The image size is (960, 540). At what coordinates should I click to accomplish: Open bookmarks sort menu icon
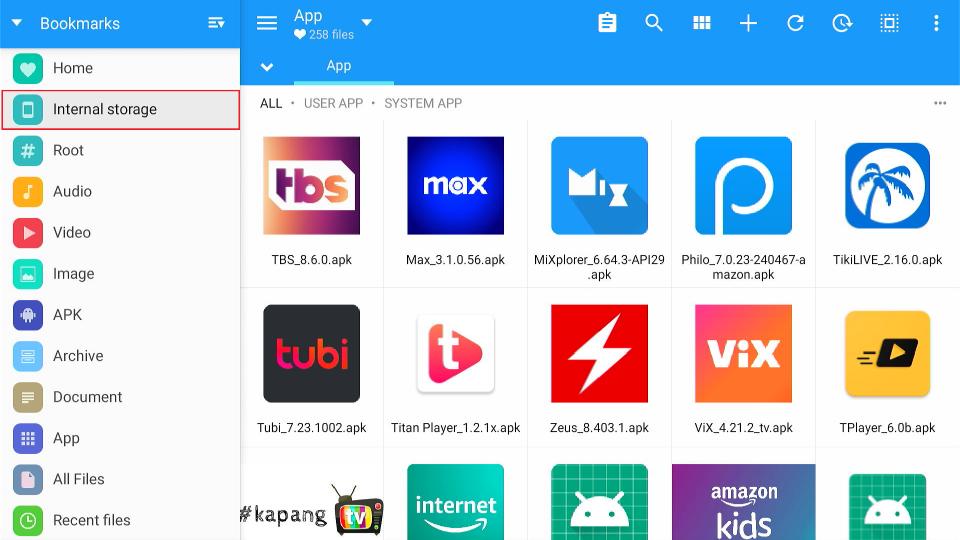(x=216, y=23)
